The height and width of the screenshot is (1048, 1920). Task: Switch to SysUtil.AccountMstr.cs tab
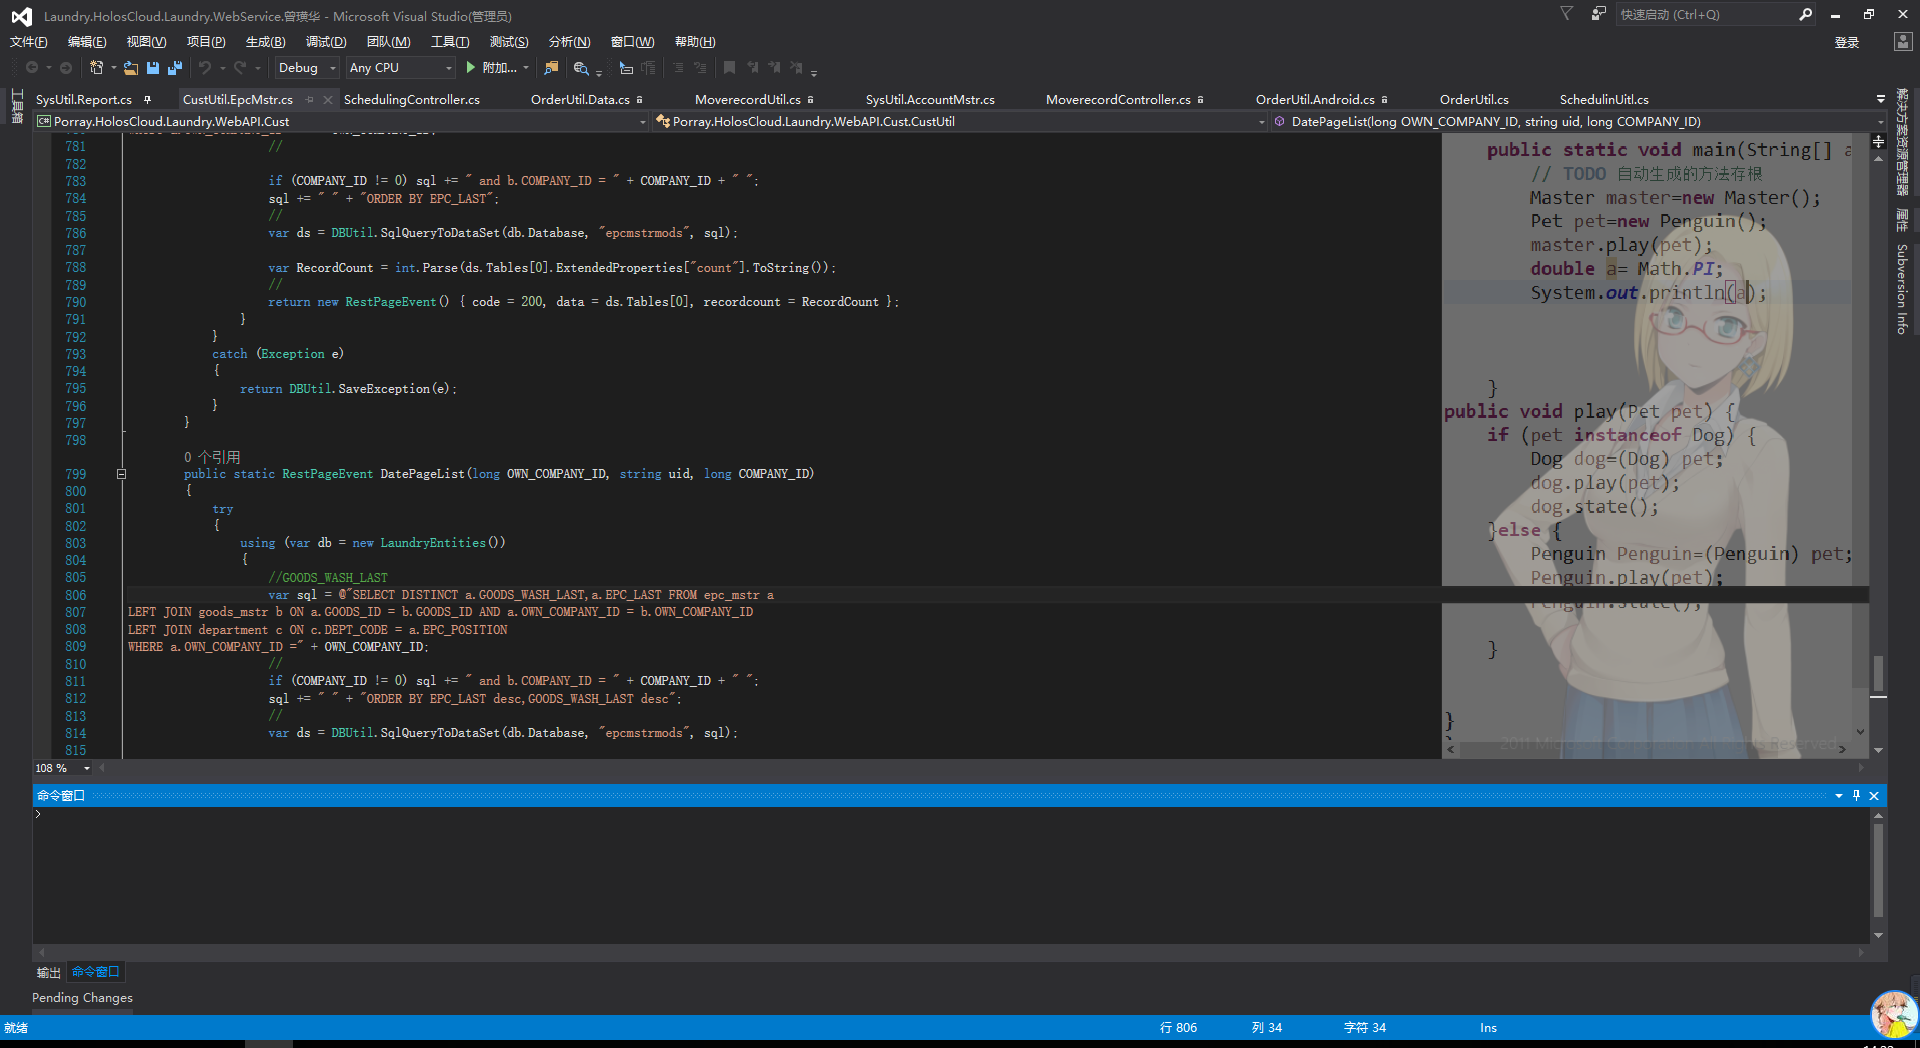(930, 100)
